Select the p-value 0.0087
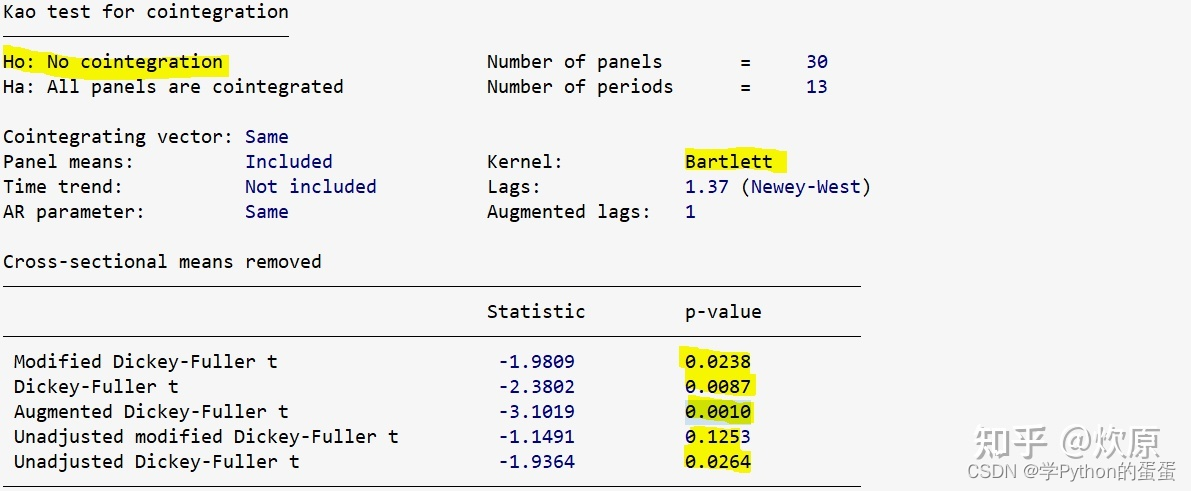Viewport: 1191px width, 491px height. pos(718,387)
